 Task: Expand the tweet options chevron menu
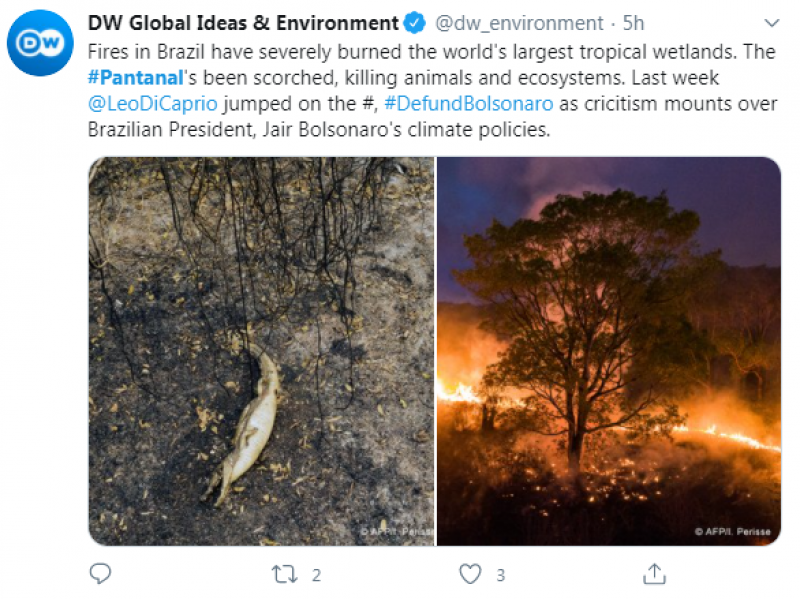coord(772,23)
